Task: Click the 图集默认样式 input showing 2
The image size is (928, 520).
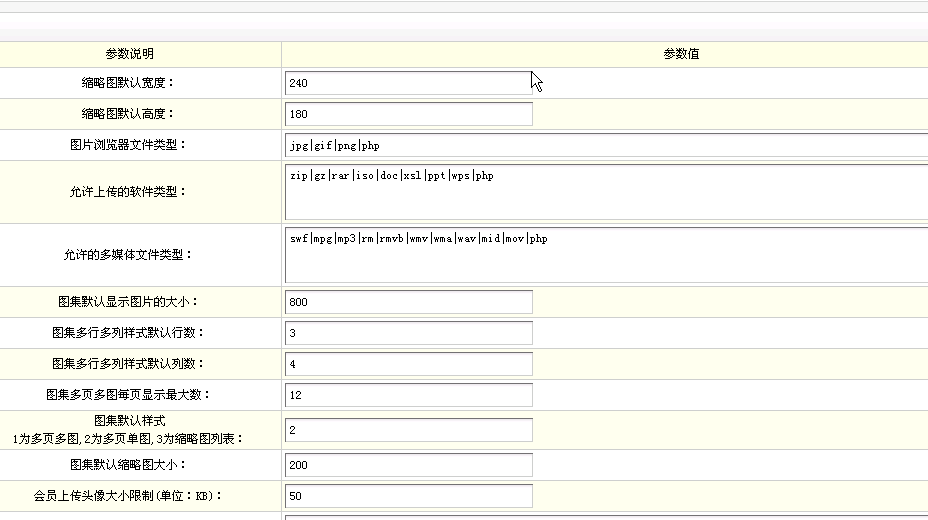Action: pyautogui.click(x=408, y=430)
